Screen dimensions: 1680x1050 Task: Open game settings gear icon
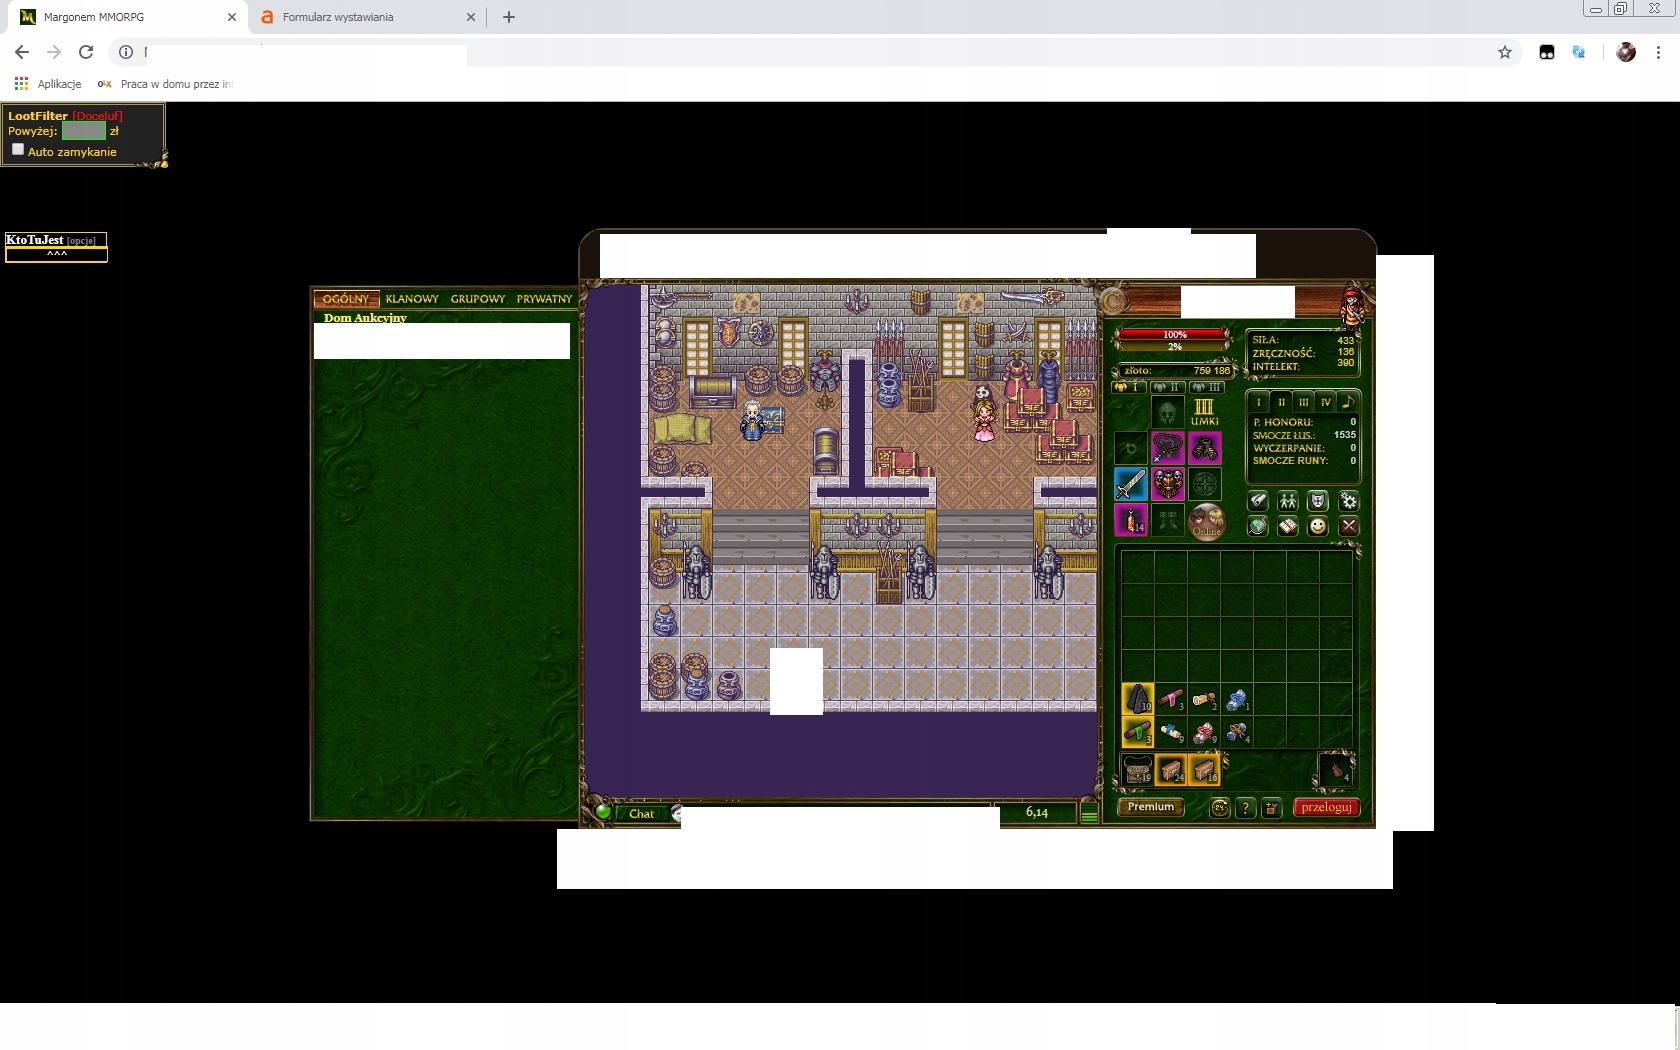[1349, 501]
